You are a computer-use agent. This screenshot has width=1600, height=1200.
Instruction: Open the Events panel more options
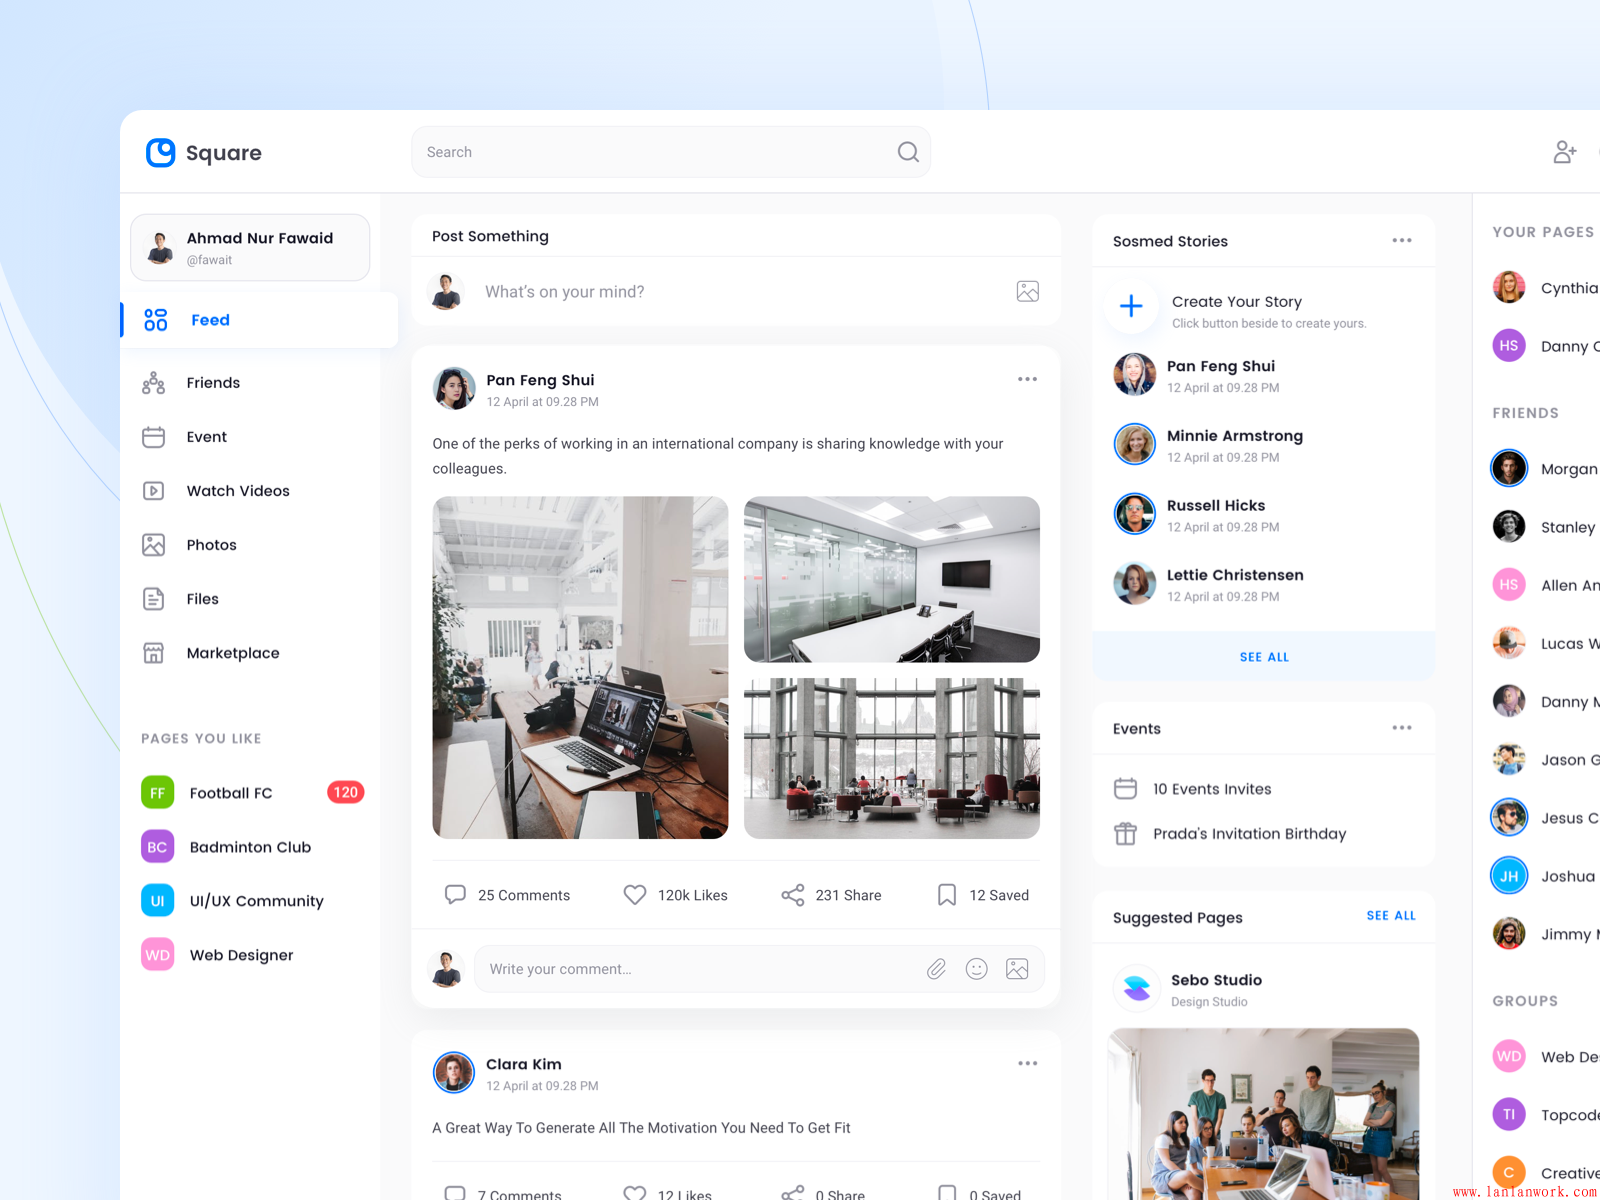[x=1401, y=728]
